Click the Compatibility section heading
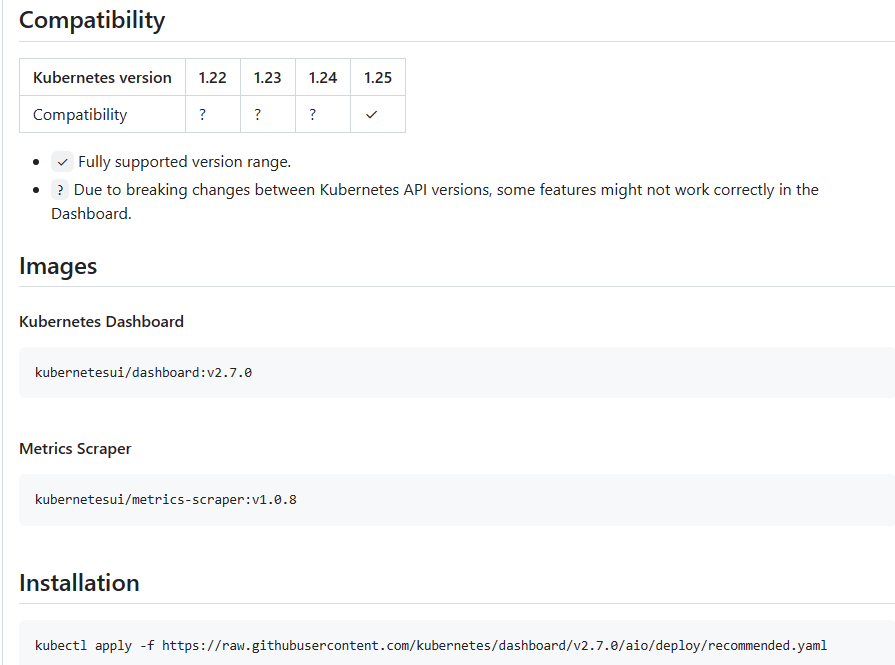The width and height of the screenshot is (895, 665). pyautogui.click(x=92, y=20)
